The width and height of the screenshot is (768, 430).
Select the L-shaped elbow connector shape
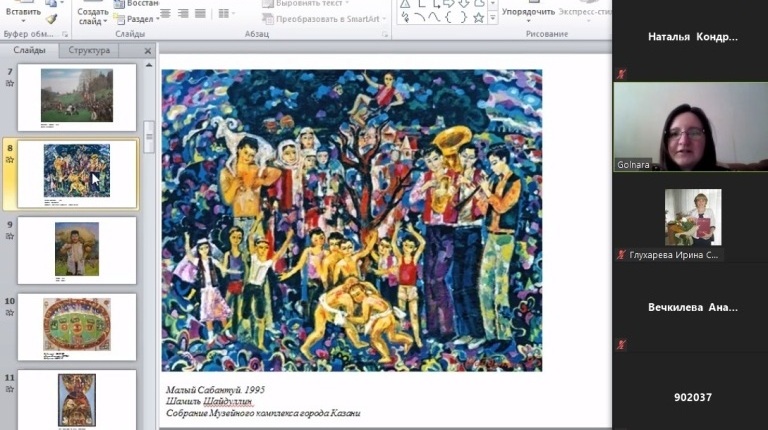pyautogui.click(x=420, y=4)
